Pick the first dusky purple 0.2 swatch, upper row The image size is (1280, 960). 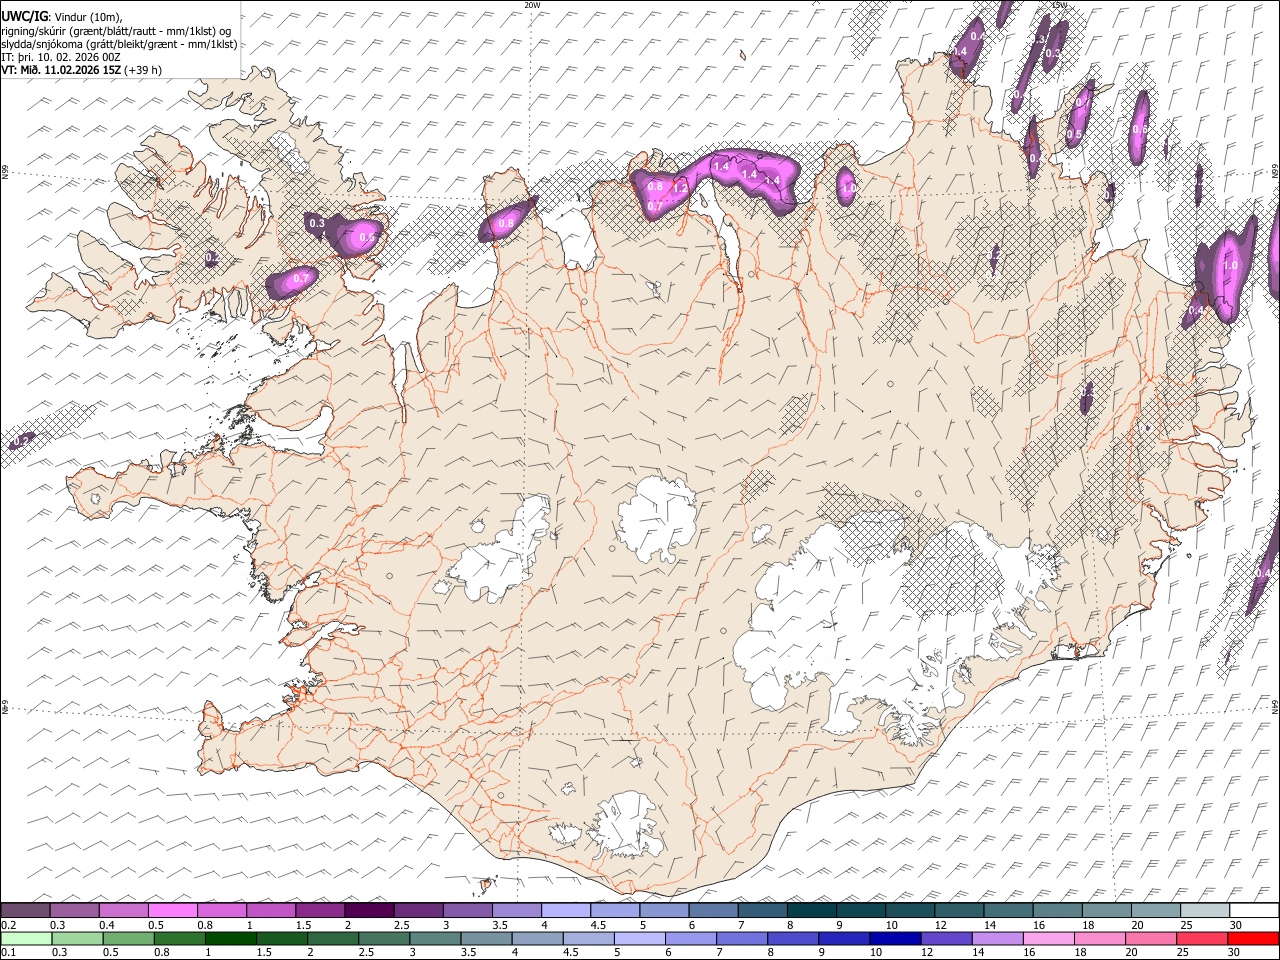pos(26,911)
